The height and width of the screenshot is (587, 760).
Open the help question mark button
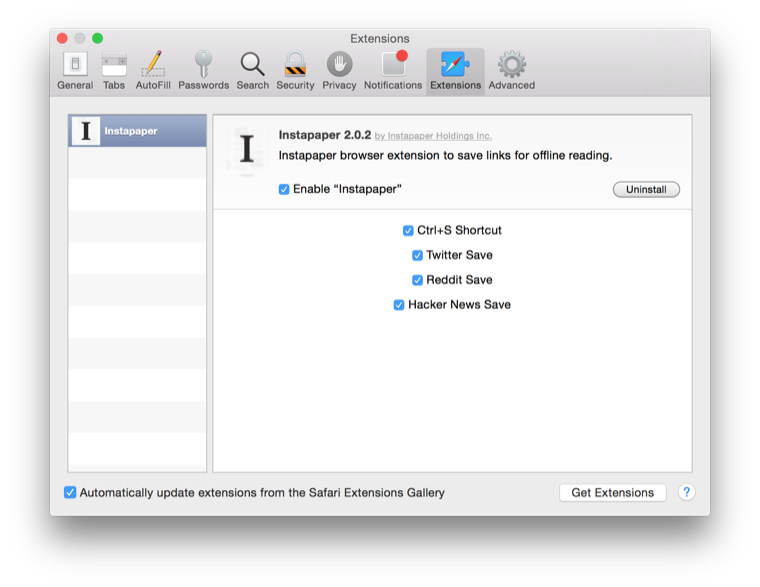point(686,492)
